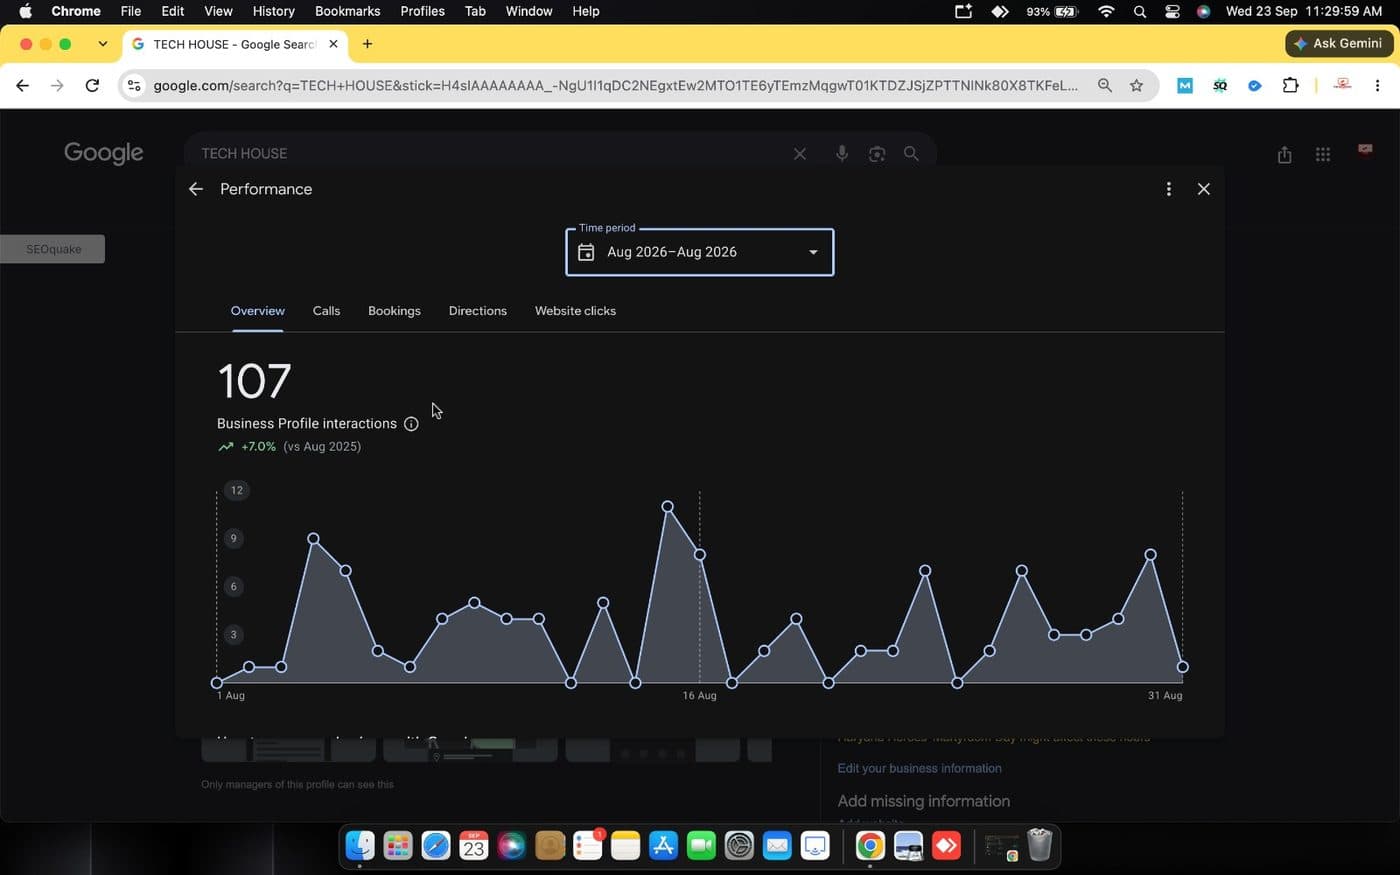Expand the tab search chevron
1400x875 pixels.
pos(102,44)
